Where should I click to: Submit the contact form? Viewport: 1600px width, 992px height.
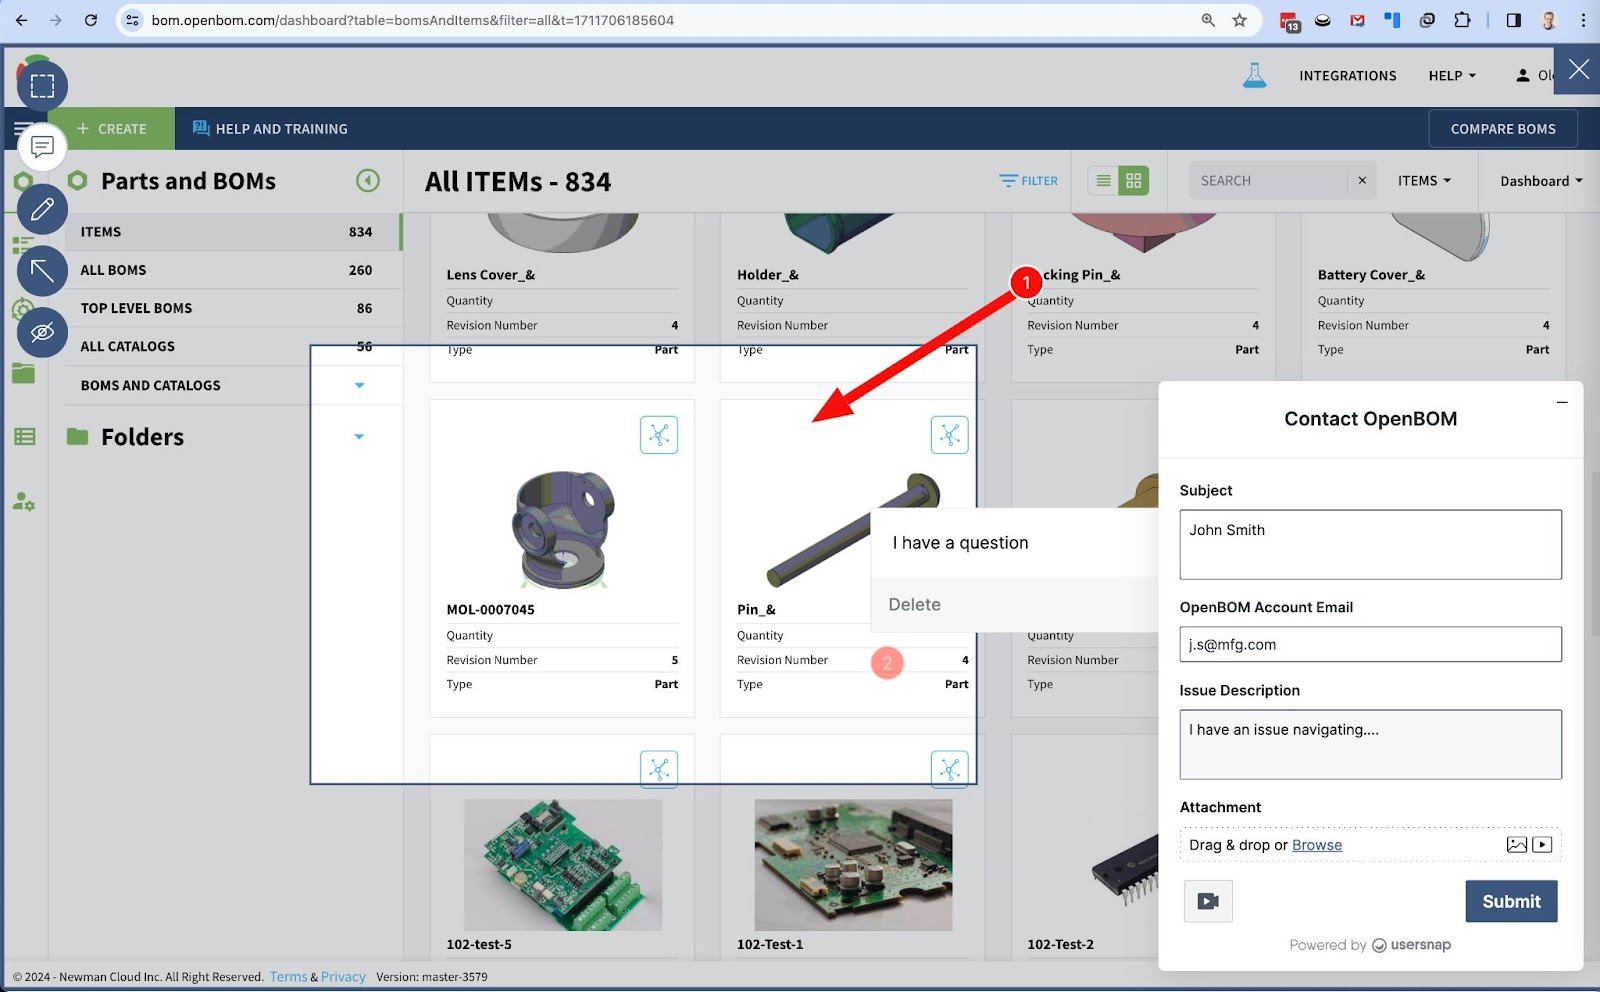1511,901
